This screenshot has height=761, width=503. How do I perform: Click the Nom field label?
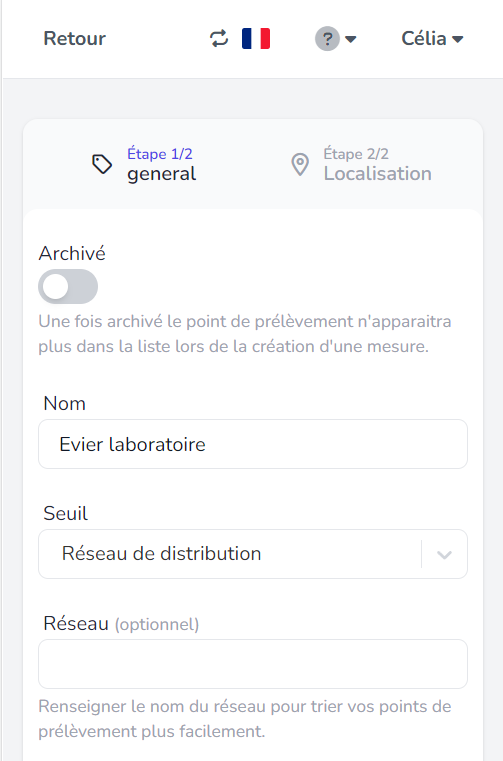[65, 403]
